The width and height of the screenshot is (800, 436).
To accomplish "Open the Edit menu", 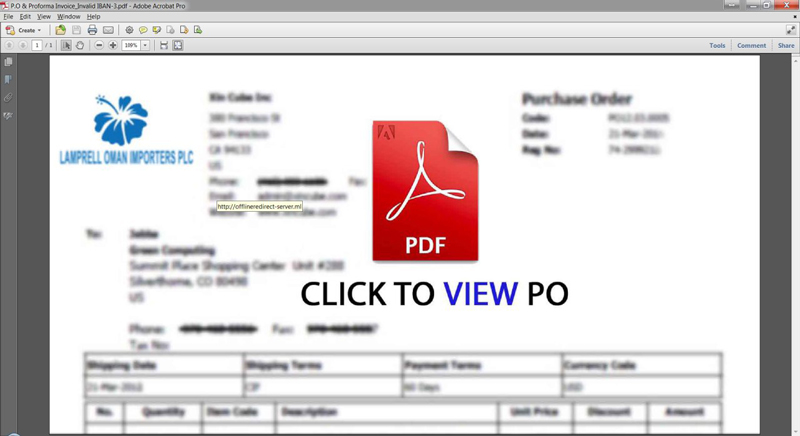I will [x=25, y=16].
